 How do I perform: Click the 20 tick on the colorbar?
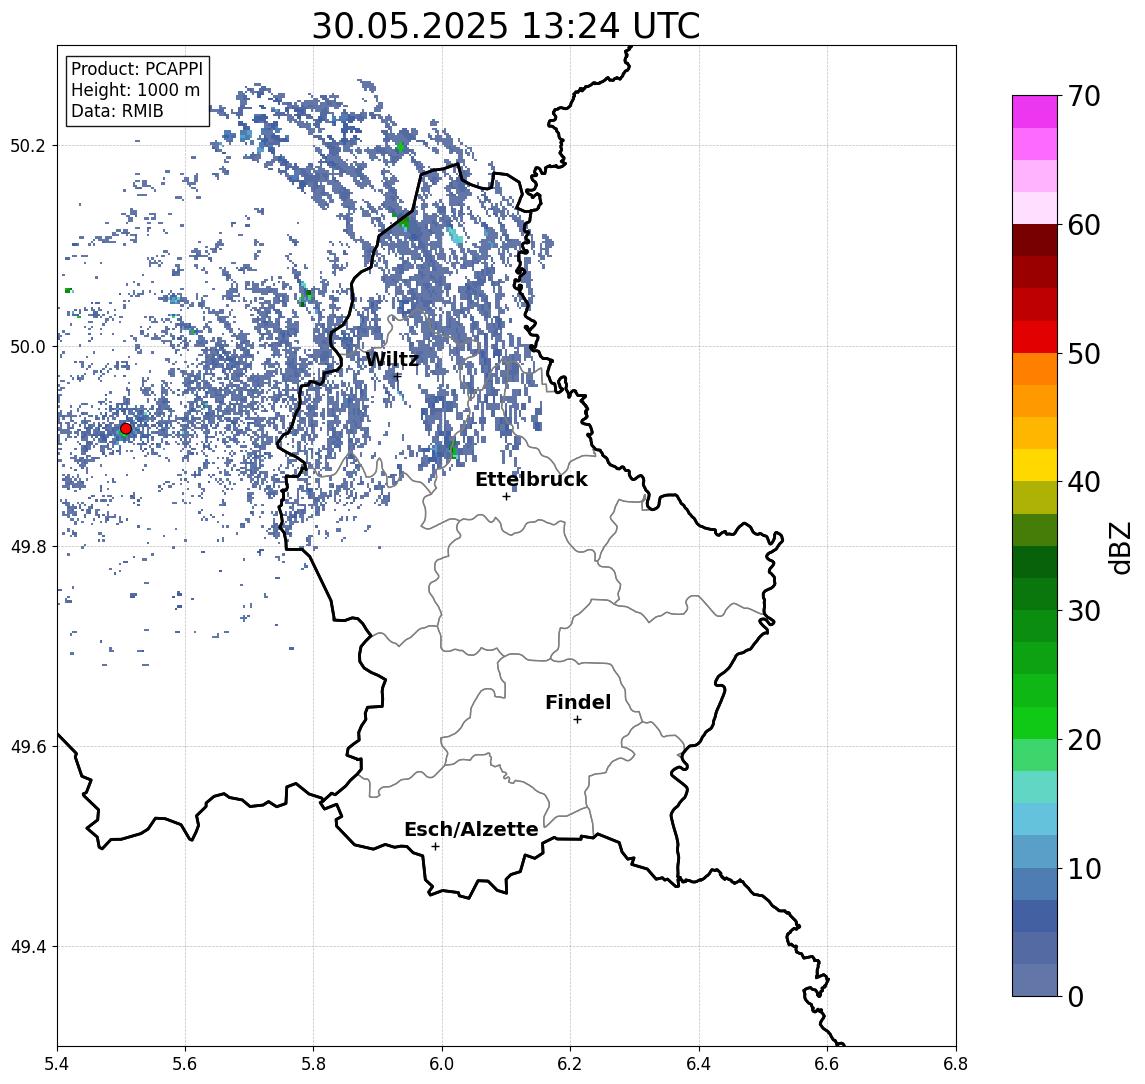pos(1084,740)
